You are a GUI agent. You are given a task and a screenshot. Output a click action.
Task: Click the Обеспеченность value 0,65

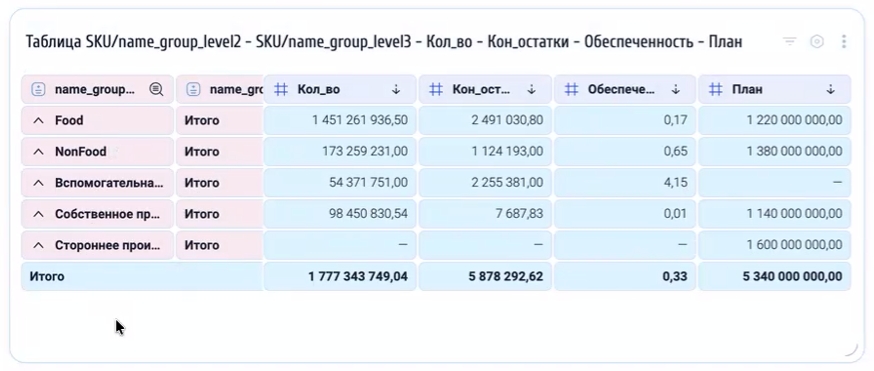pos(676,152)
